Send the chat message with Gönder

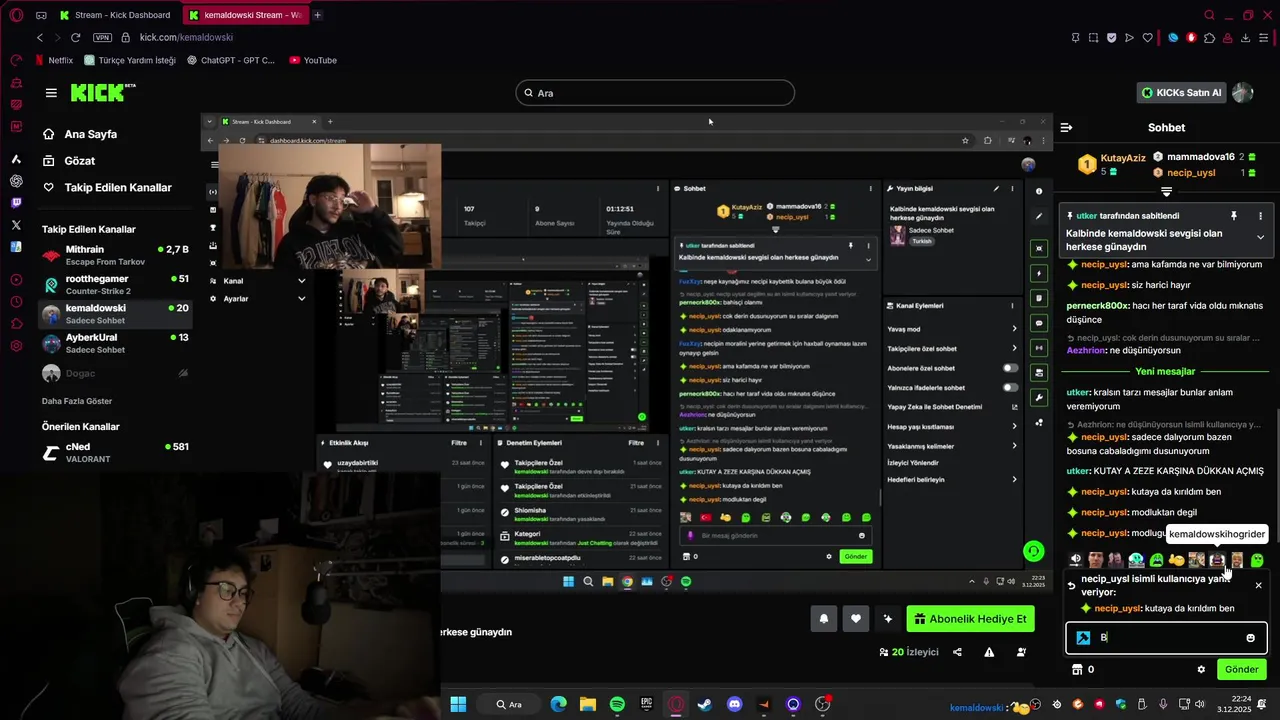click(x=1241, y=669)
